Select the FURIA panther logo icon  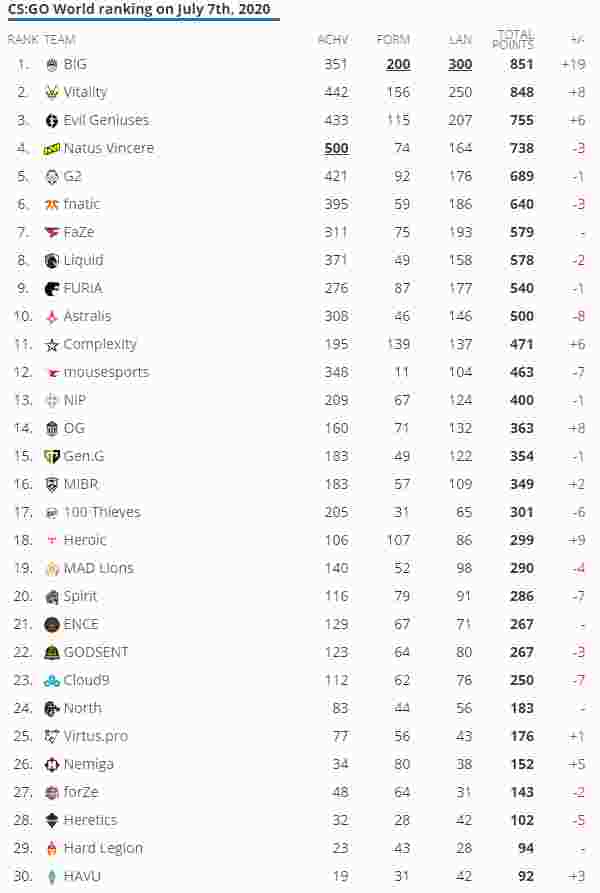(52, 289)
